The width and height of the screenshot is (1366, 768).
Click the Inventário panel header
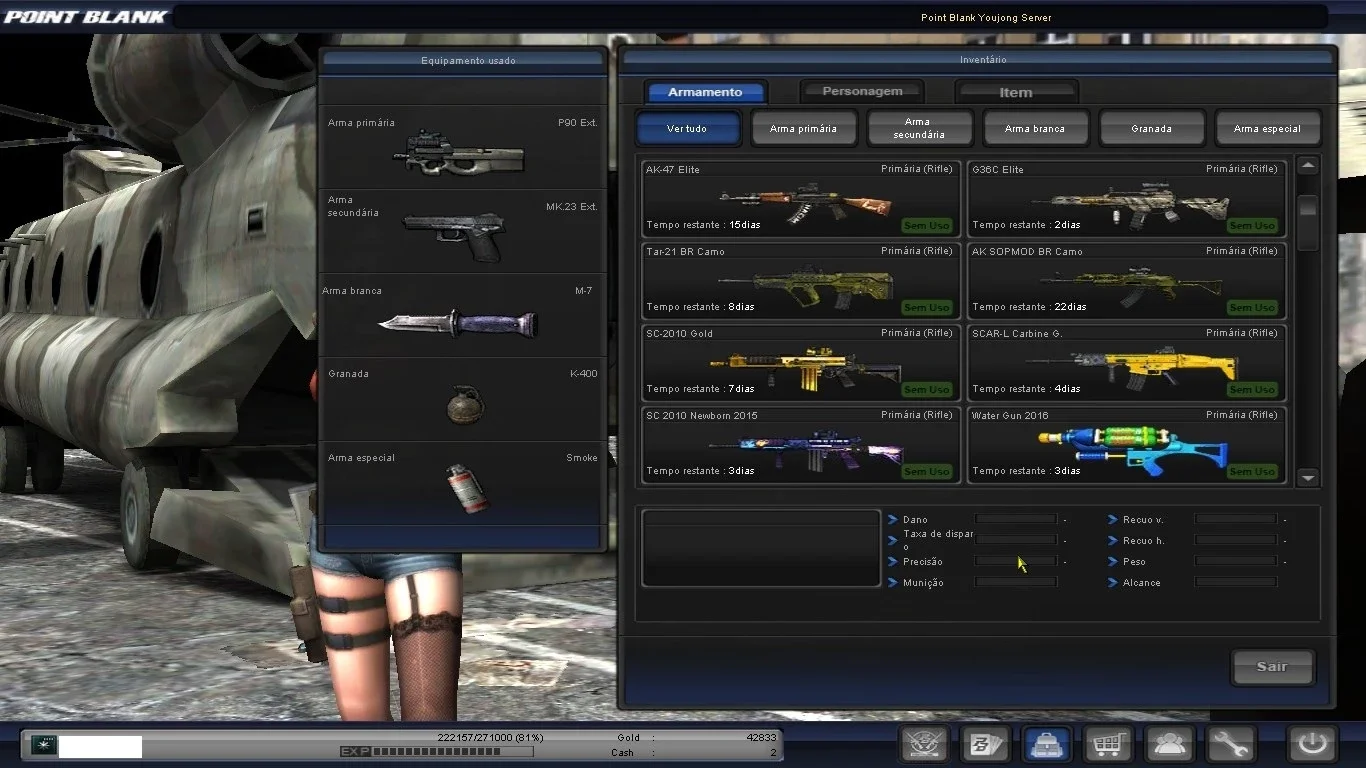pyautogui.click(x=977, y=60)
